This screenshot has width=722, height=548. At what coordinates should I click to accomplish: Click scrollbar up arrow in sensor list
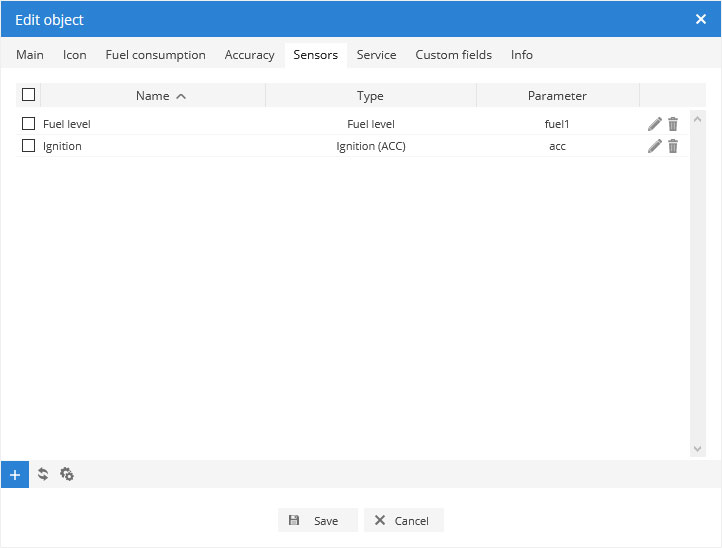coord(698,119)
